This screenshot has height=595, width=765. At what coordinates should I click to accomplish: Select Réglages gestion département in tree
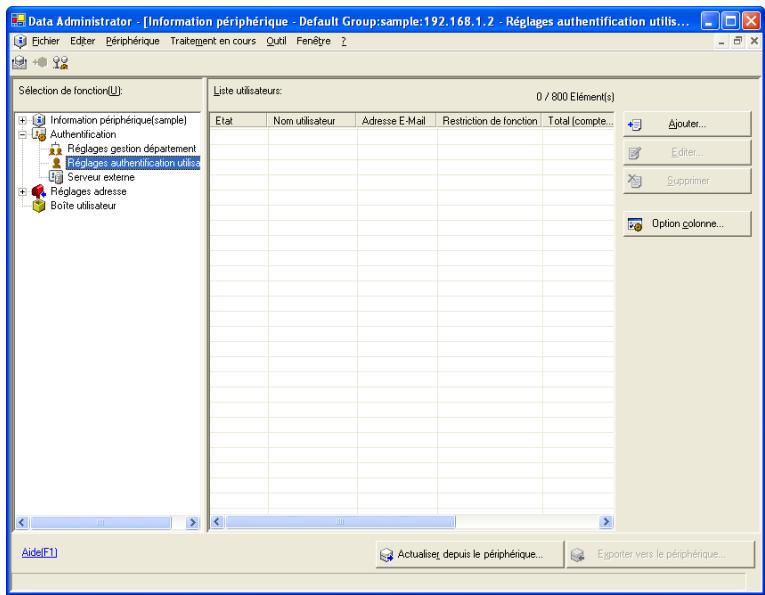pos(132,148)
